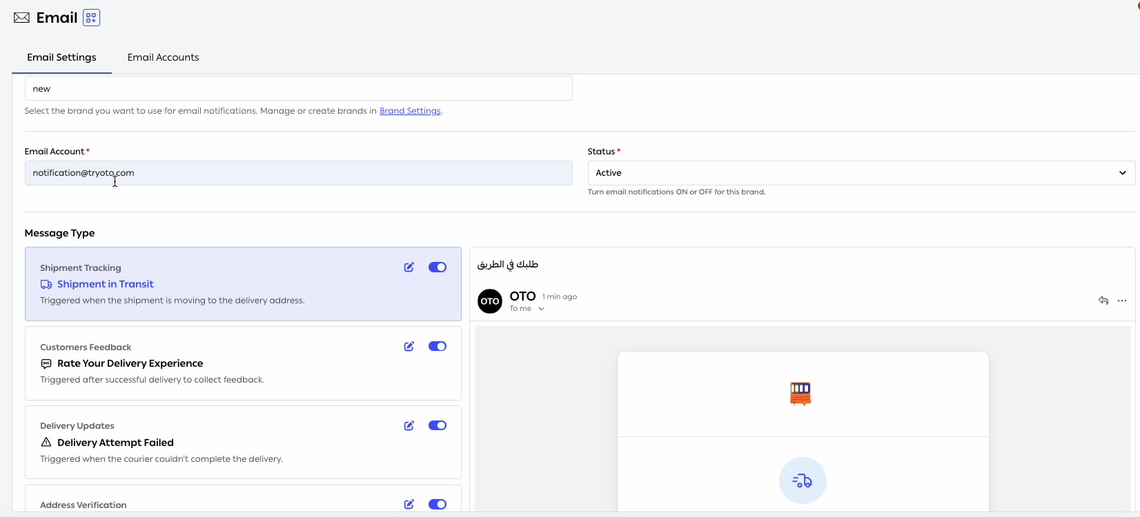
Task: Click the 'Turn email notifications ON or OFF' hint
Action: [676, 193]
